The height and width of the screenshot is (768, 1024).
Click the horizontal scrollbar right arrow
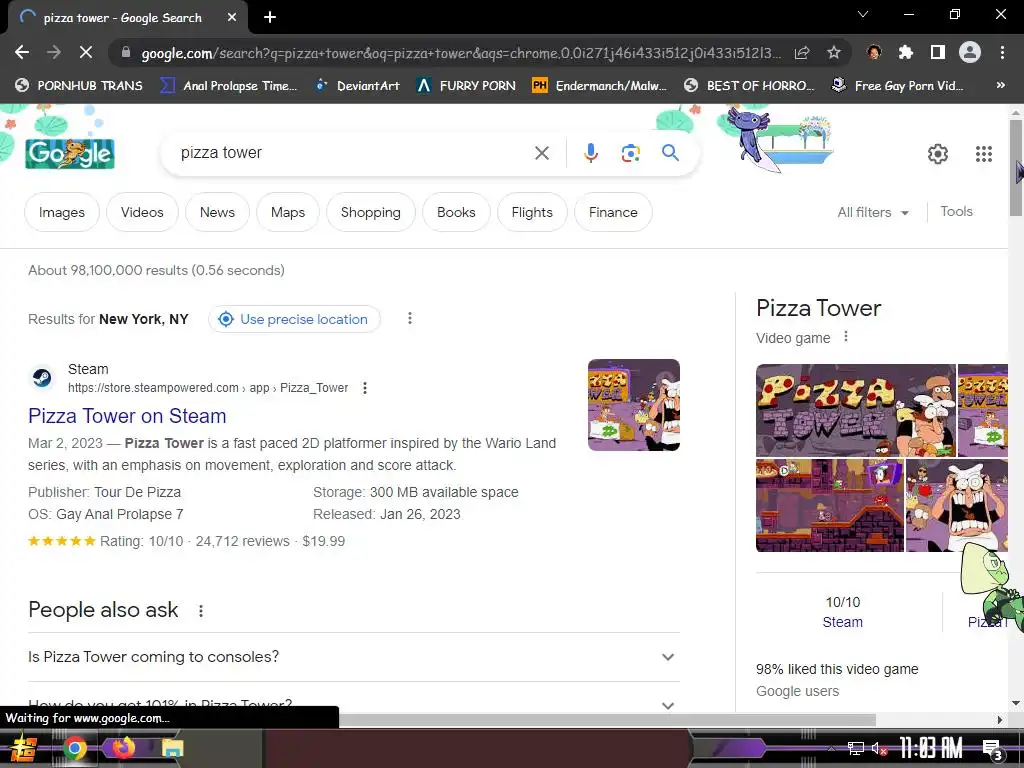999,720
